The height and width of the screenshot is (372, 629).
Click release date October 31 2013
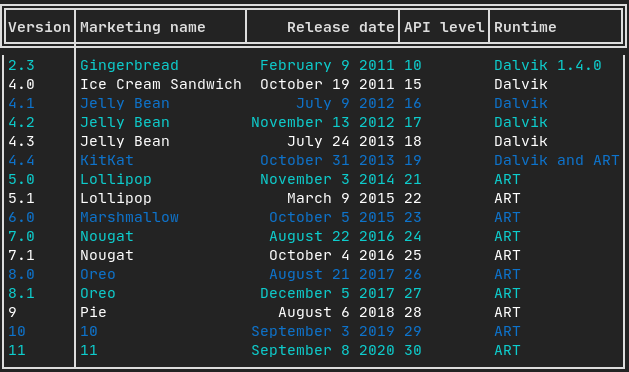tap(327, 161)
